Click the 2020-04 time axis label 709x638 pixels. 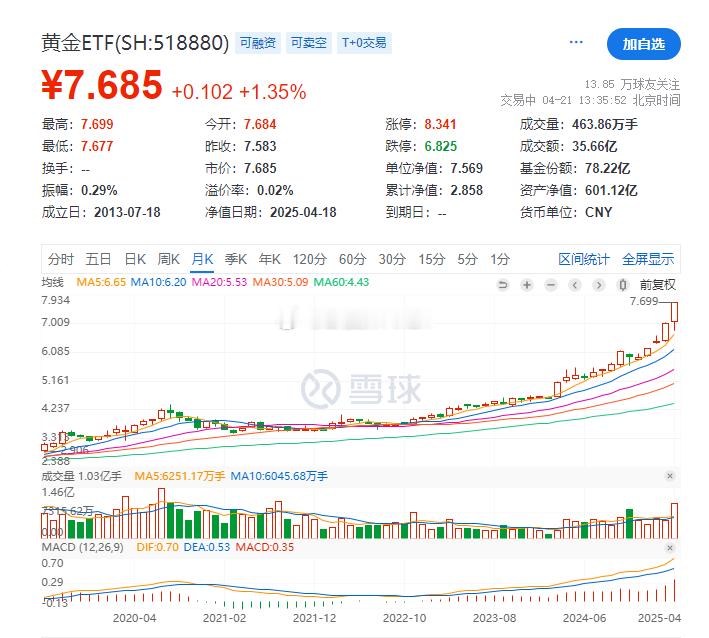(134, 618)
